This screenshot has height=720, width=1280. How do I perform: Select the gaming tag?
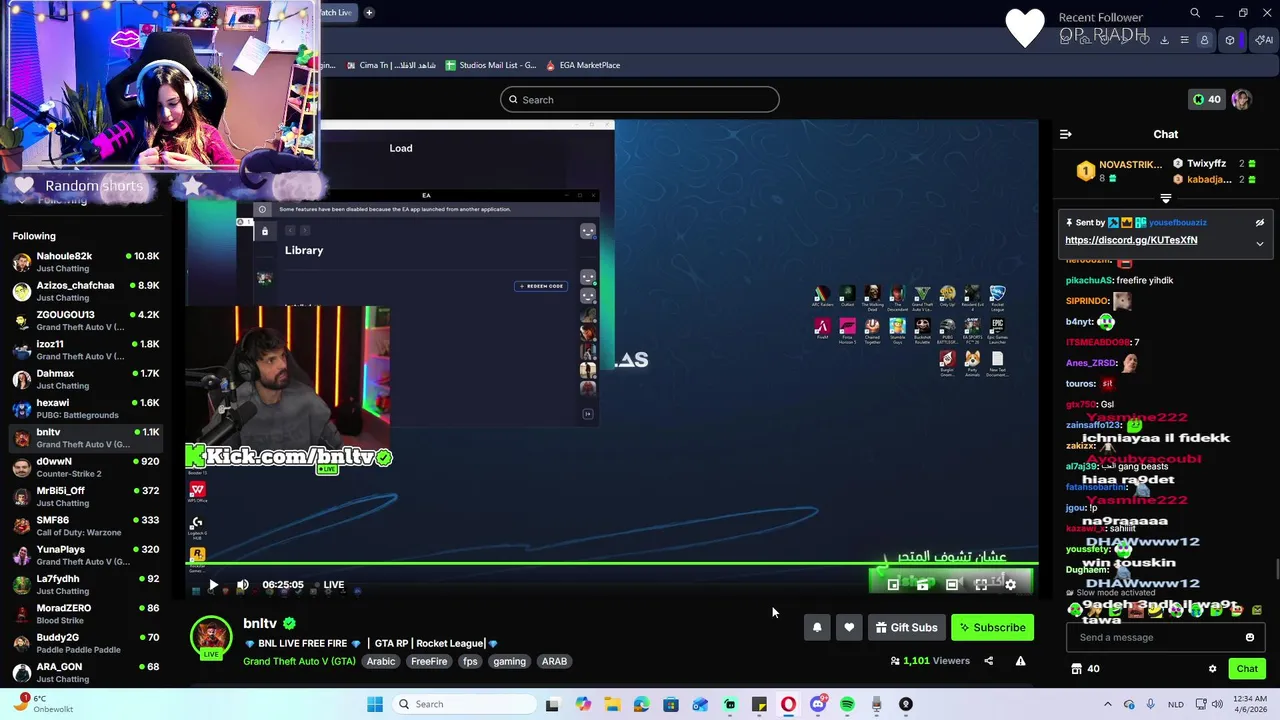point(509,661)
